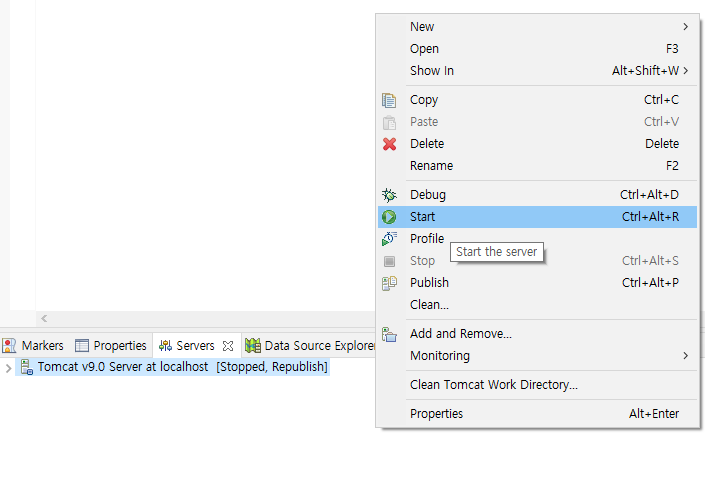705x492 pixels.
Task: Close the Servers tab
Action: tap(228, 345)
